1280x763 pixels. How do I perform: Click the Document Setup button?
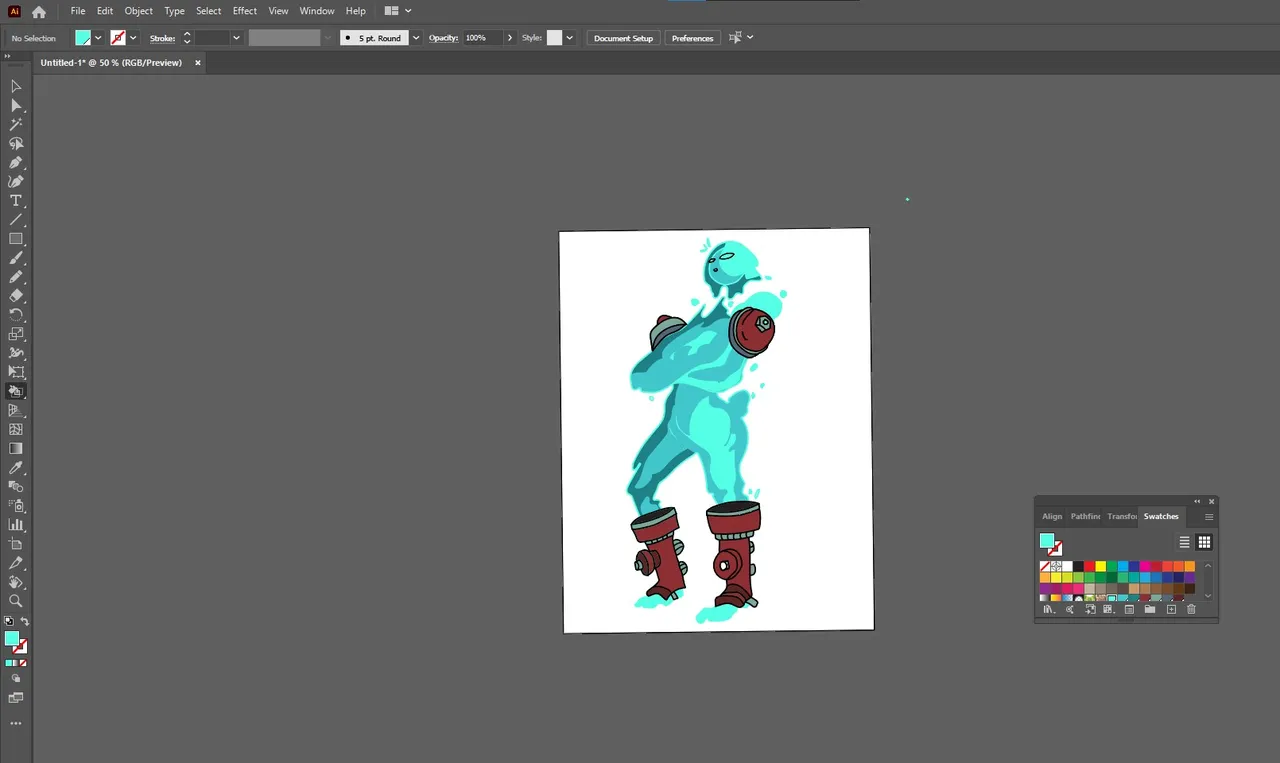(x=623, y=38)
